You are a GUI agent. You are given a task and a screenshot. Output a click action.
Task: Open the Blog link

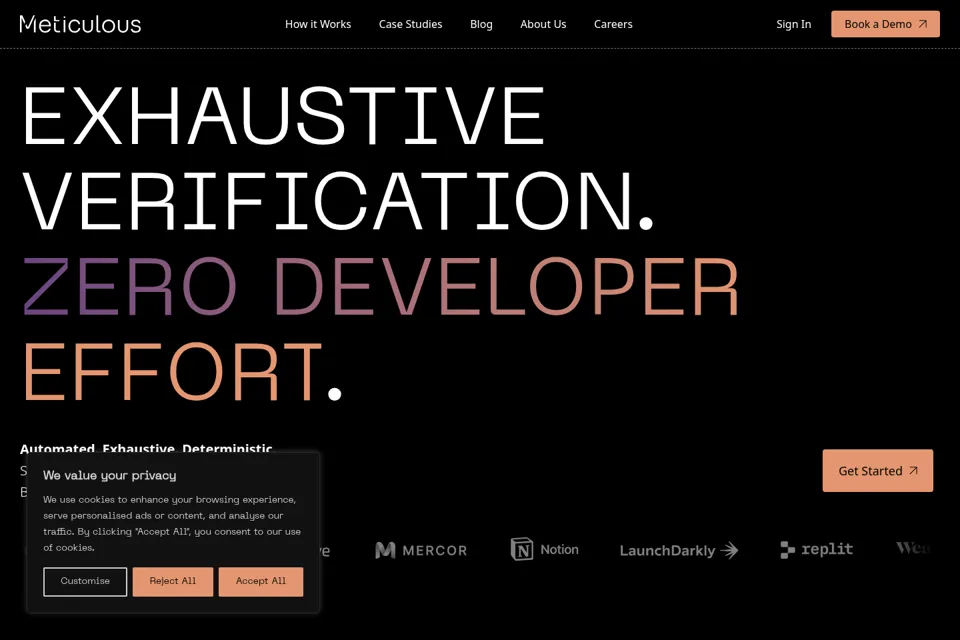(x=481, y=24)
